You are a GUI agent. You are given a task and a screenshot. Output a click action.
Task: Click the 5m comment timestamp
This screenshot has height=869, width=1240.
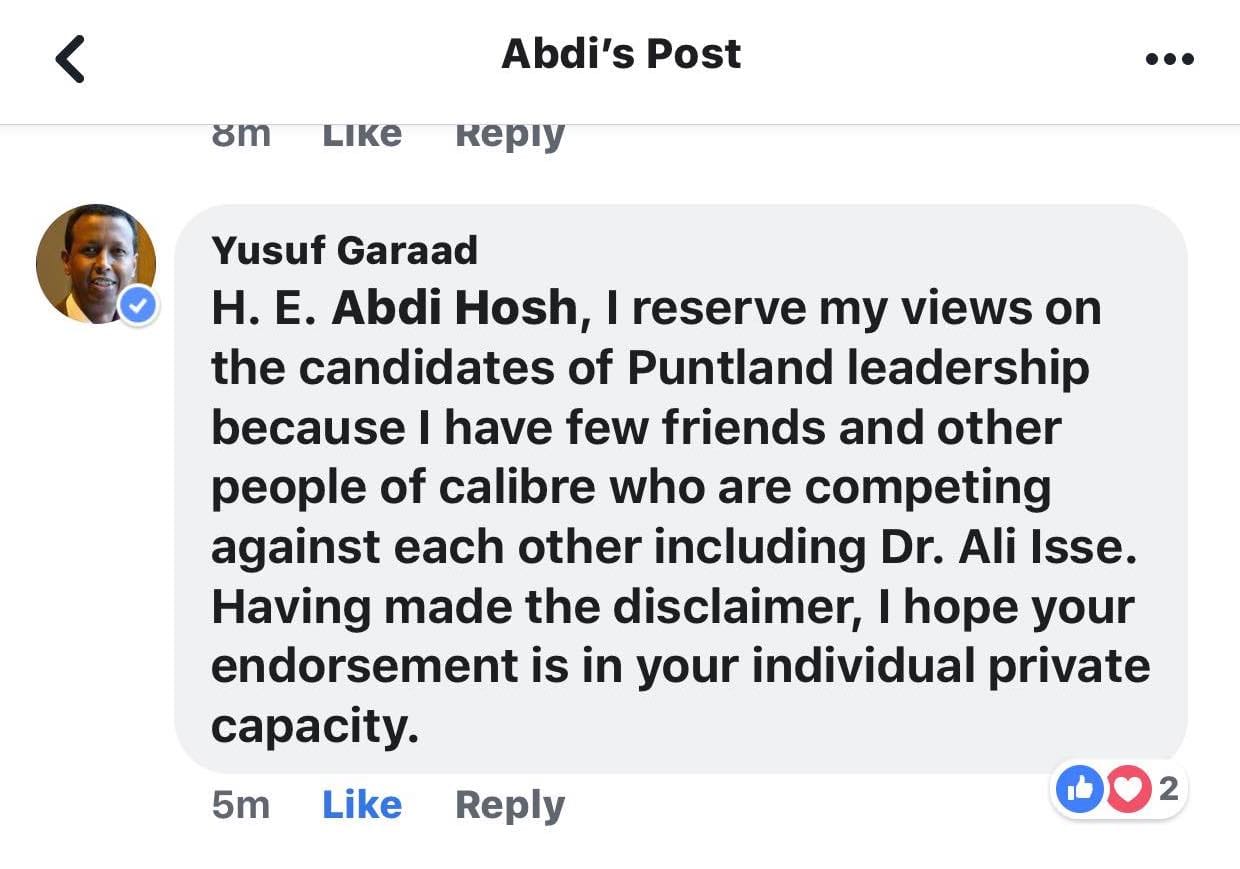[x=240, y=805]
